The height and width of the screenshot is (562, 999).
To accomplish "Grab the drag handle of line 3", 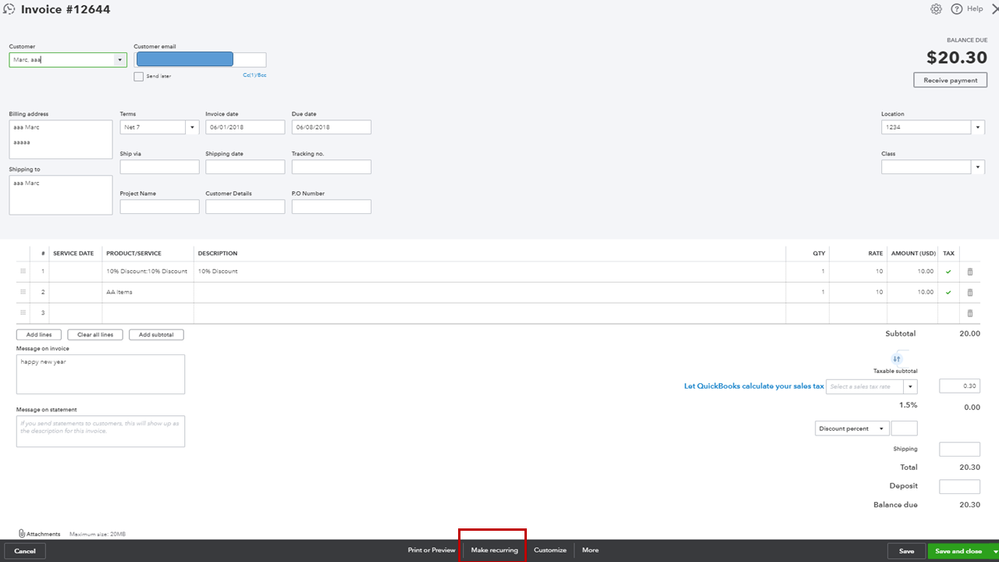I will tap(23, 312).
